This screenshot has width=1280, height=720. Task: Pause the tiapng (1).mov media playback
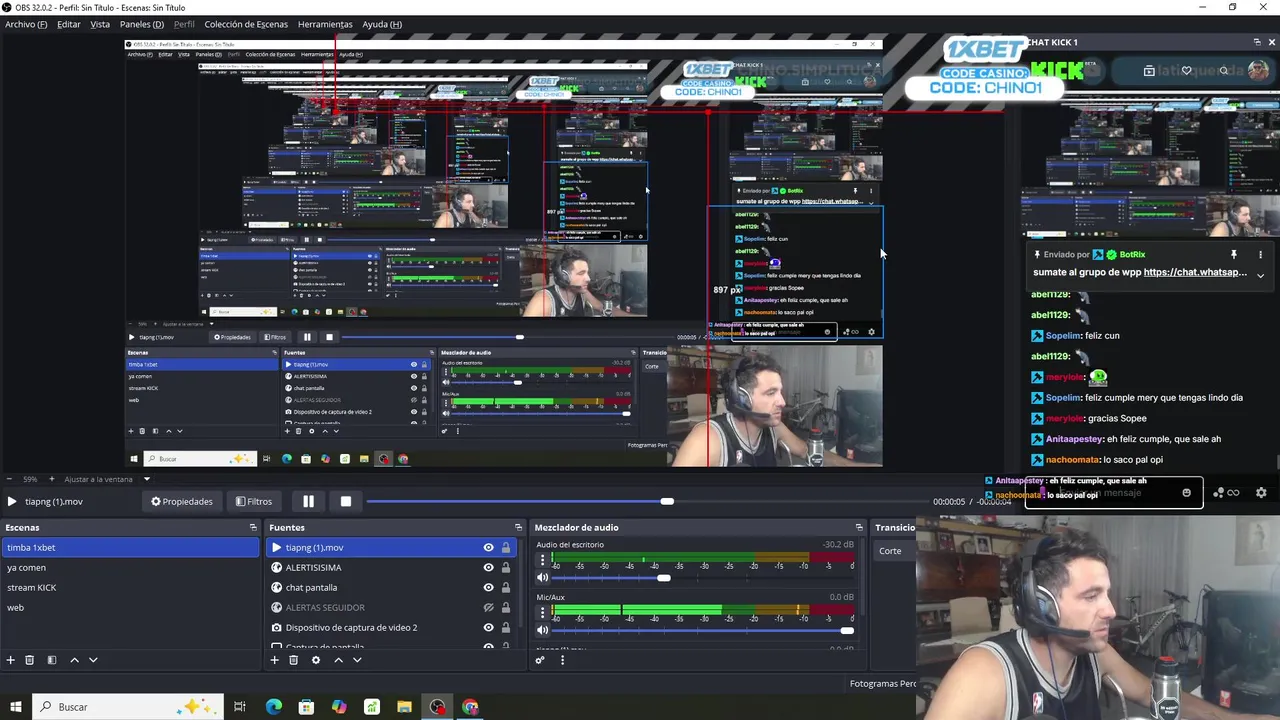tap(308, 501)
